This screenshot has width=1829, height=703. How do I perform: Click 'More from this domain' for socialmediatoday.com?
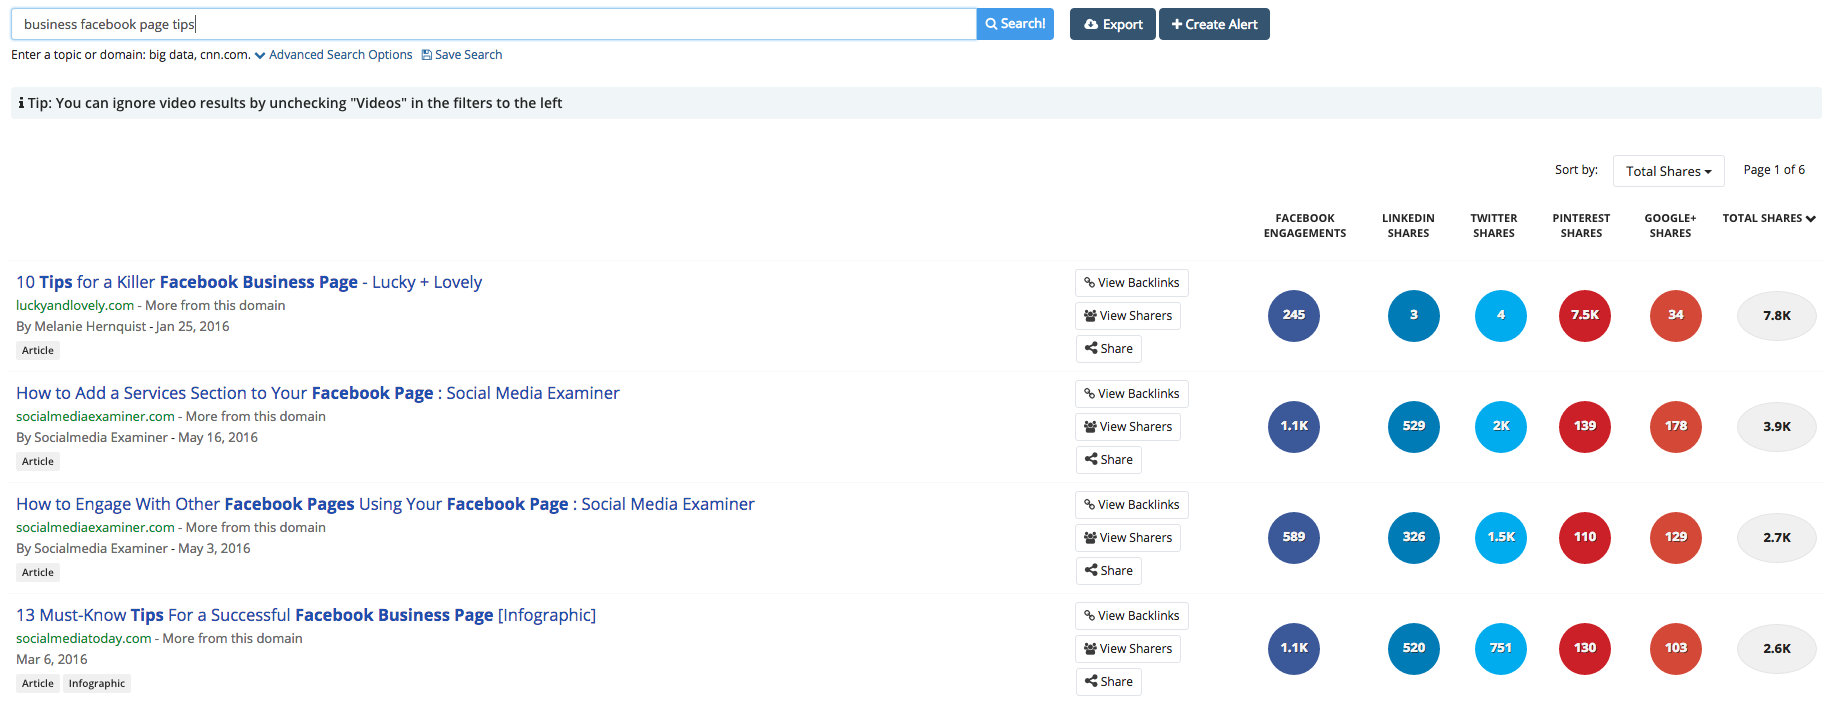[x=232, y=638]
